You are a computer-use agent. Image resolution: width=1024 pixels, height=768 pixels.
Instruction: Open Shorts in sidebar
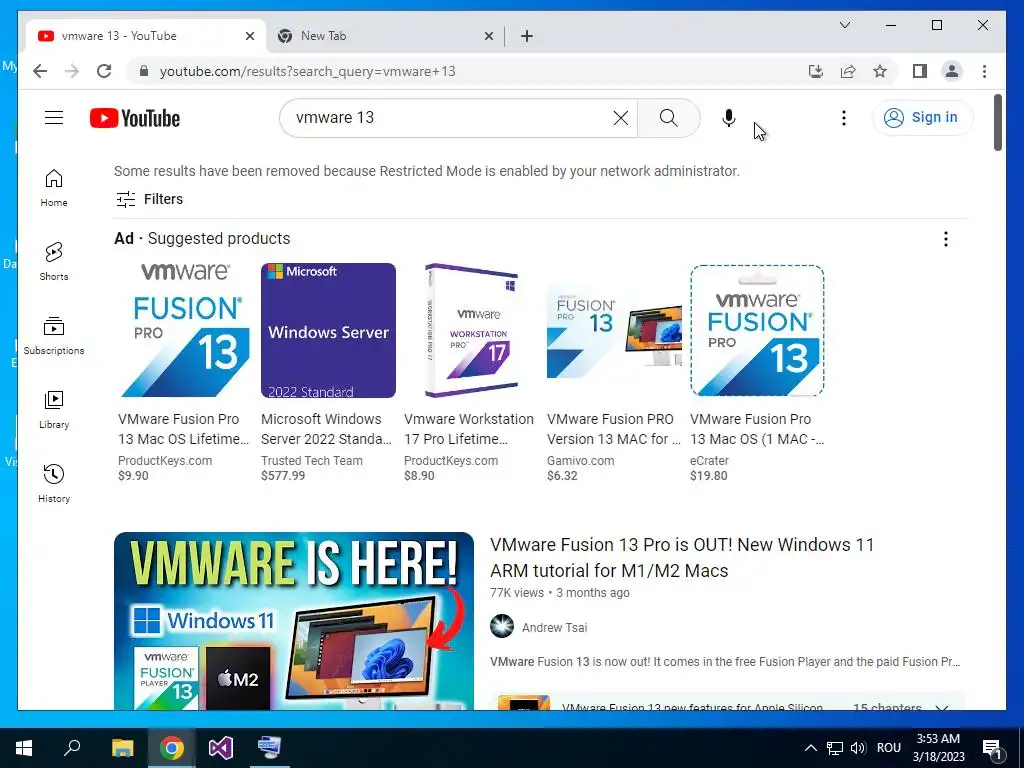[54, 262]
